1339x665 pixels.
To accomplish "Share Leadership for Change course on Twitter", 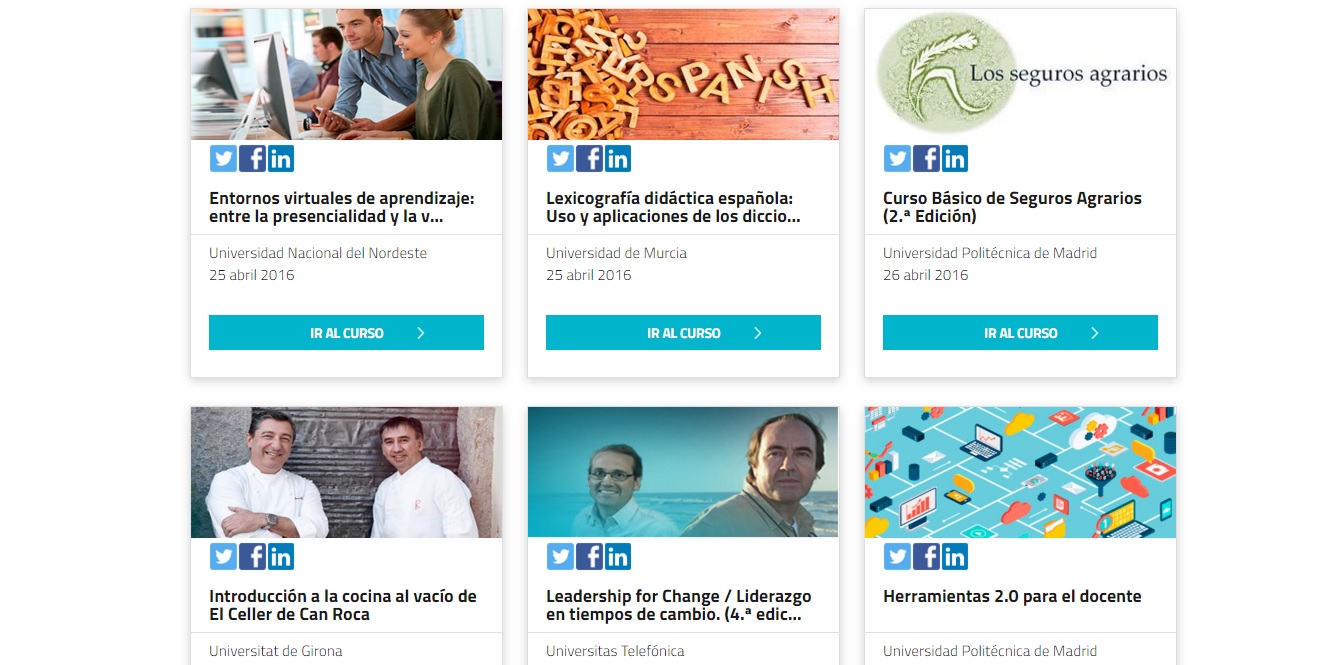I will click(560, 556).
